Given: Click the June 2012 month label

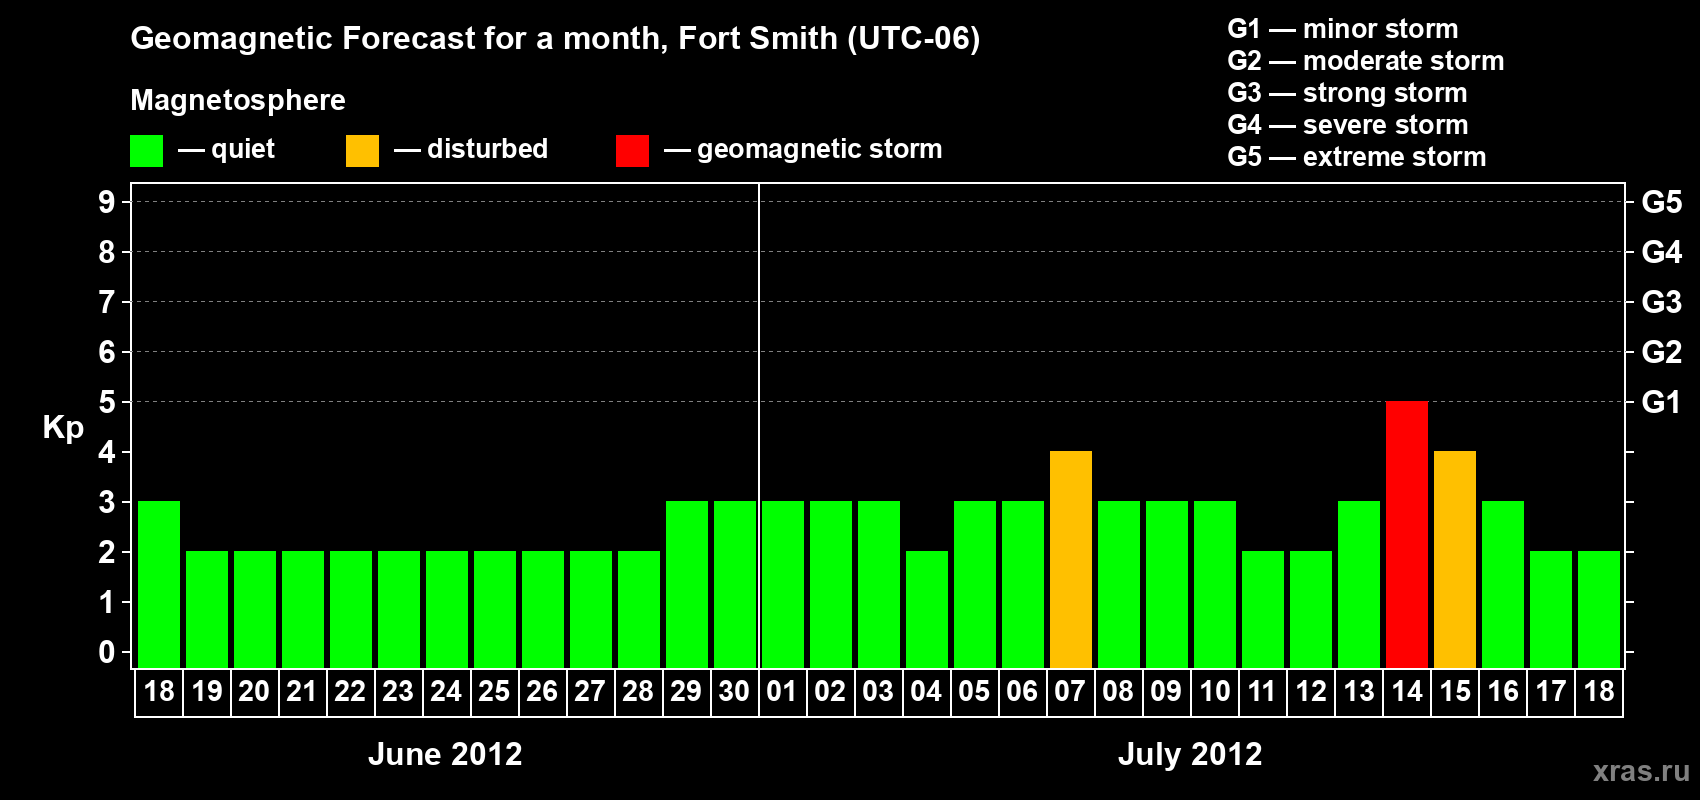Looking at the screenshot, I should (x=445, y=754).
